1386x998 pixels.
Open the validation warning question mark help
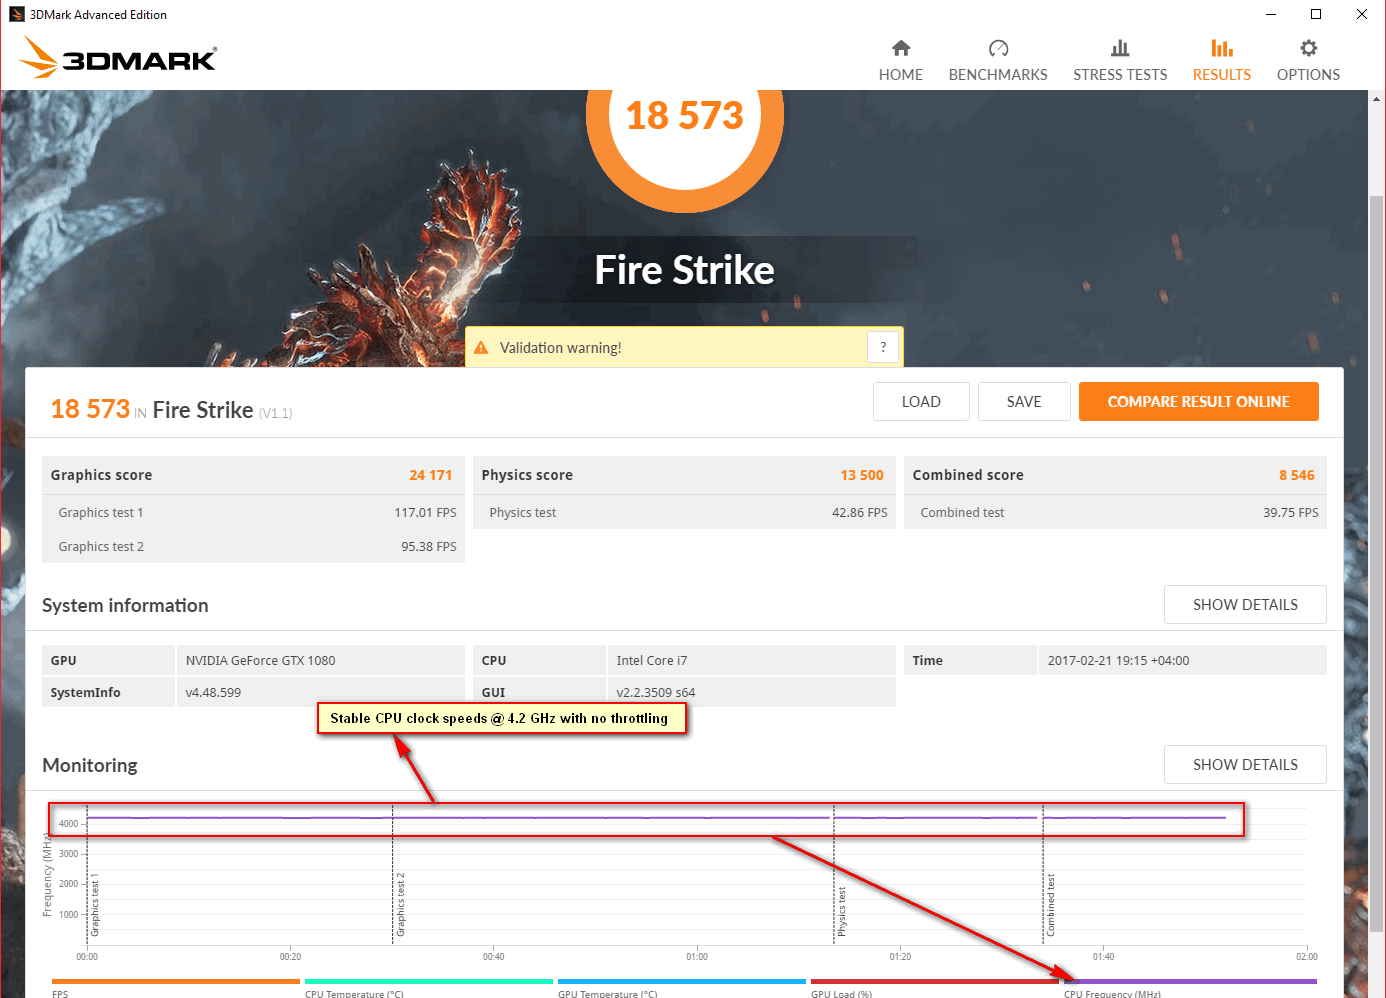click(x=883, y=347)
